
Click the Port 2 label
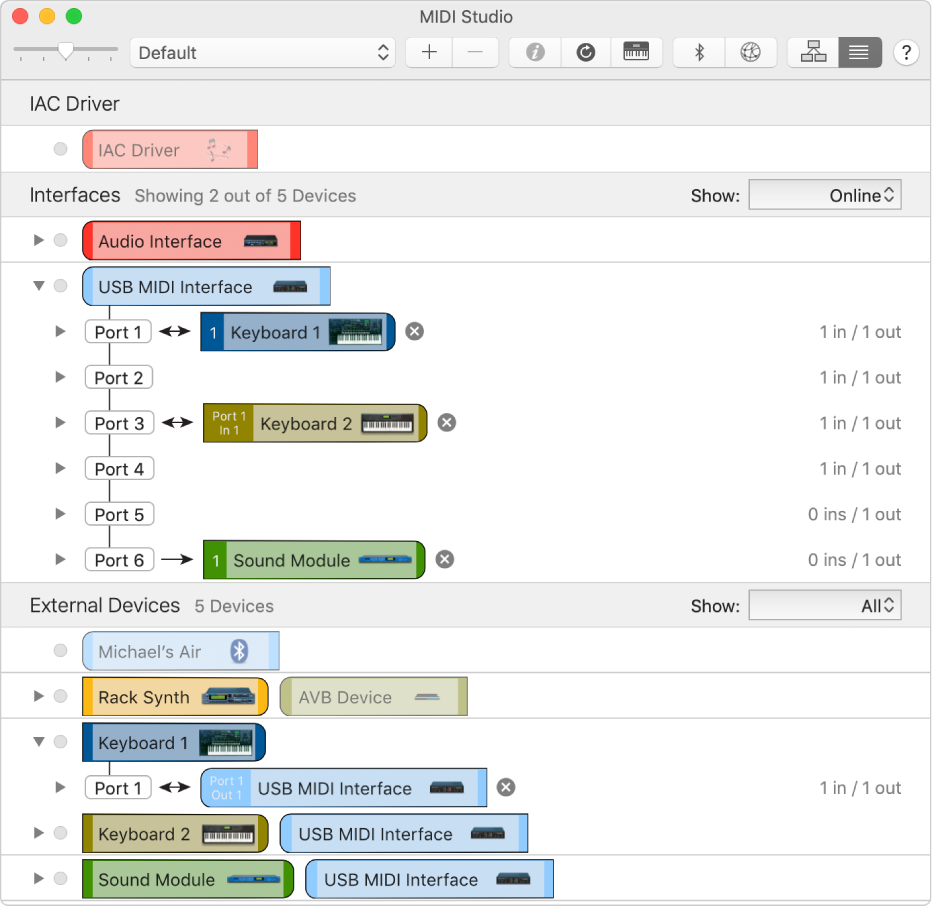[x=118, y=378]
